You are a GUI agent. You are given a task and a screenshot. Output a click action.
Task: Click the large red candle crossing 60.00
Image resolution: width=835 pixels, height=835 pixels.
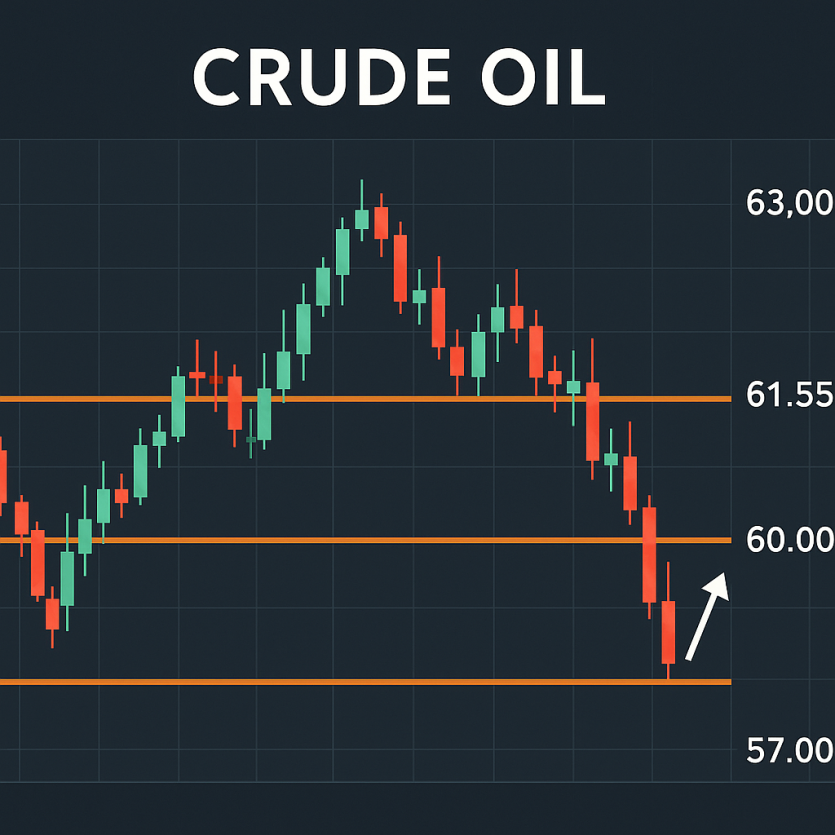click(649, 554)
